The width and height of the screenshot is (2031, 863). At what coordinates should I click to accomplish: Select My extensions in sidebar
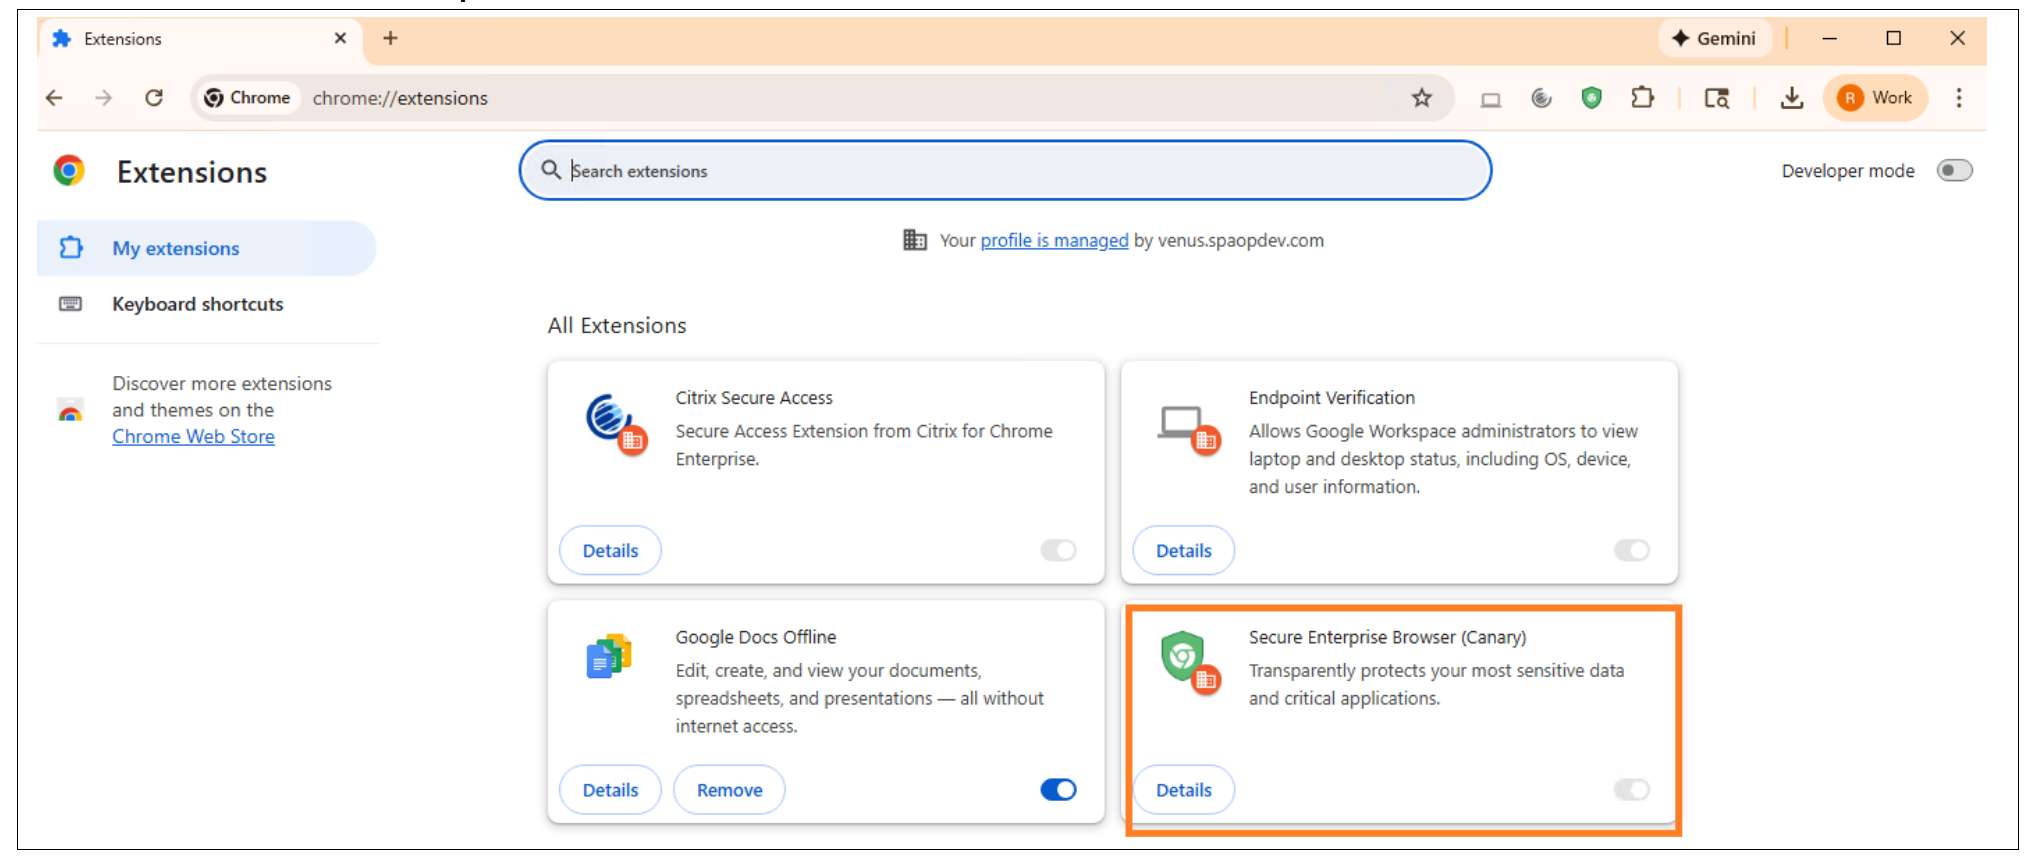click(176, 248)
